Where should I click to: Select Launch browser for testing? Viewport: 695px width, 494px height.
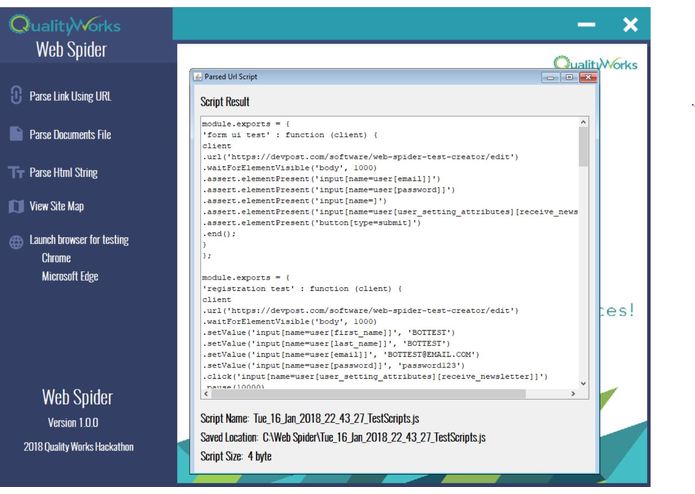coord(79,240)
